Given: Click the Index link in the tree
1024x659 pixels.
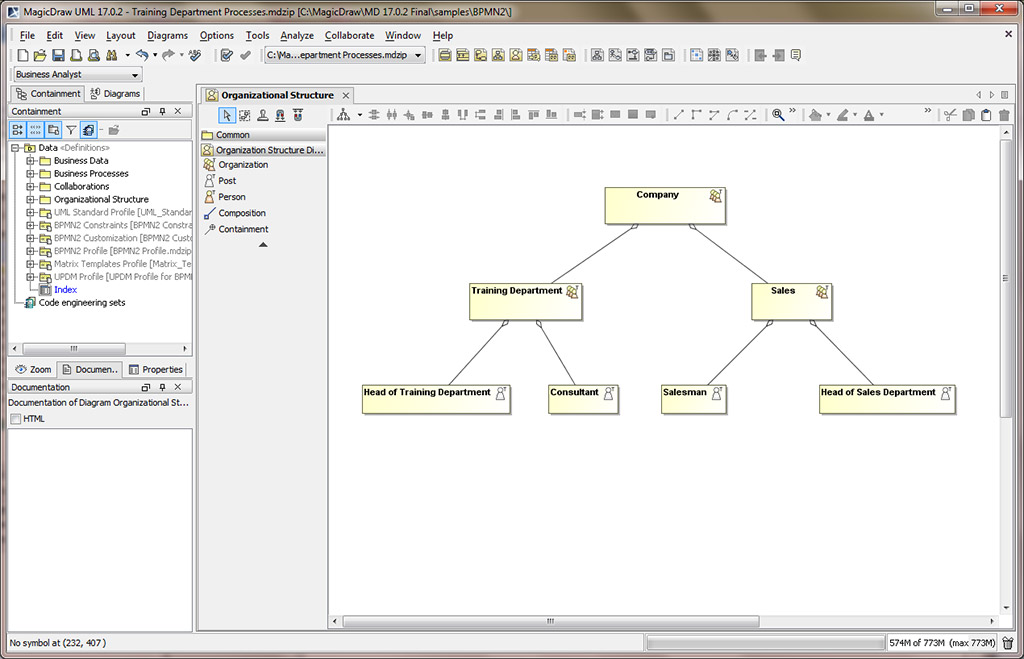Looking at the screenshot, I should [x=65, y=289].
